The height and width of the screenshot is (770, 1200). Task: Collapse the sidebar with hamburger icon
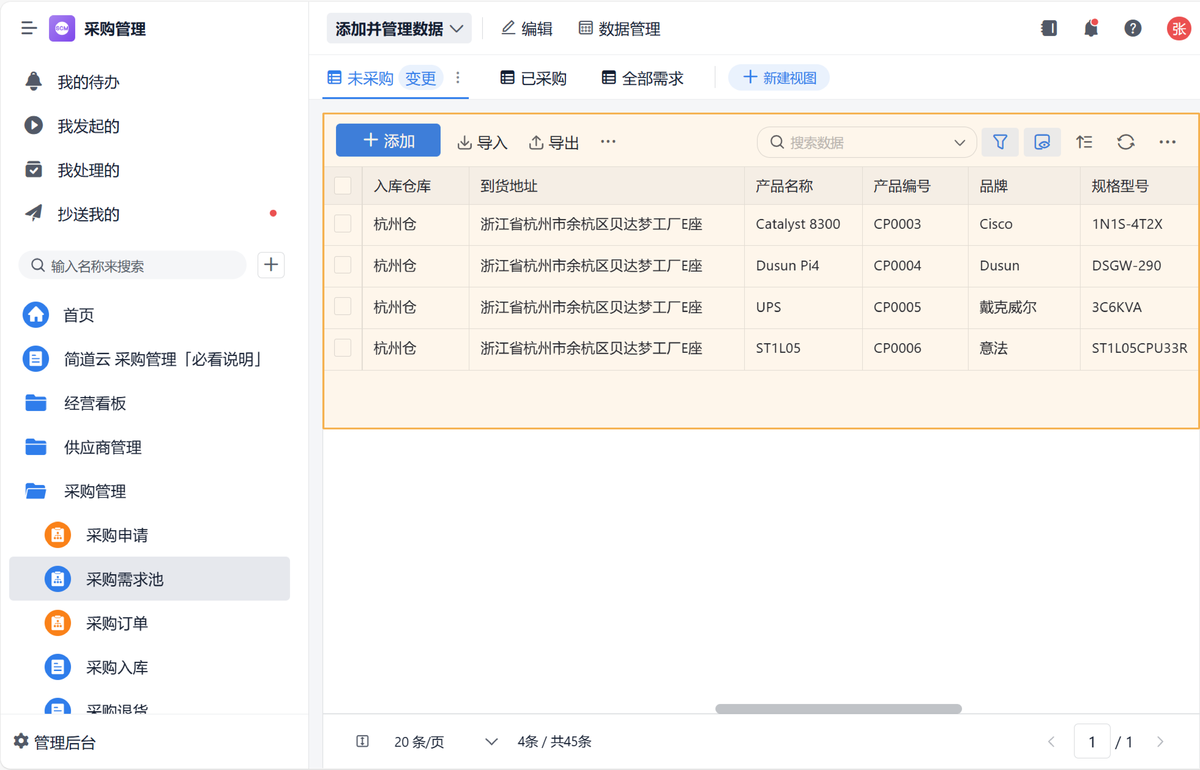pos(29,28)
